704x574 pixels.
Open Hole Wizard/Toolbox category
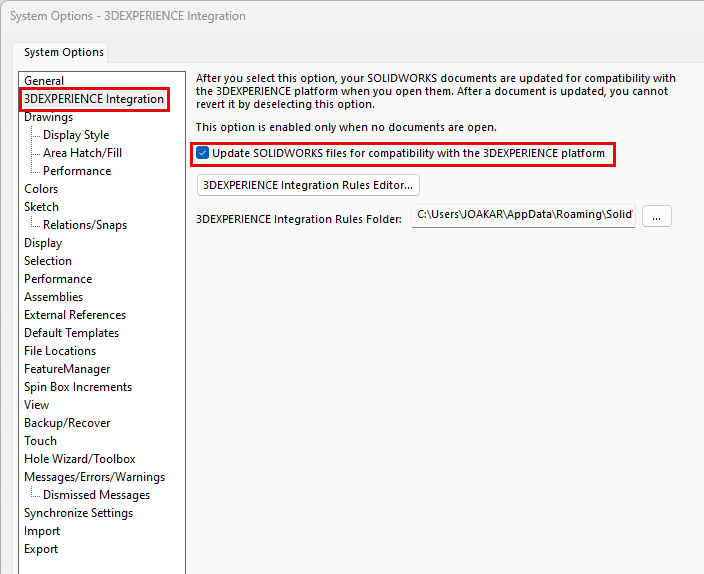coord(79,459)
